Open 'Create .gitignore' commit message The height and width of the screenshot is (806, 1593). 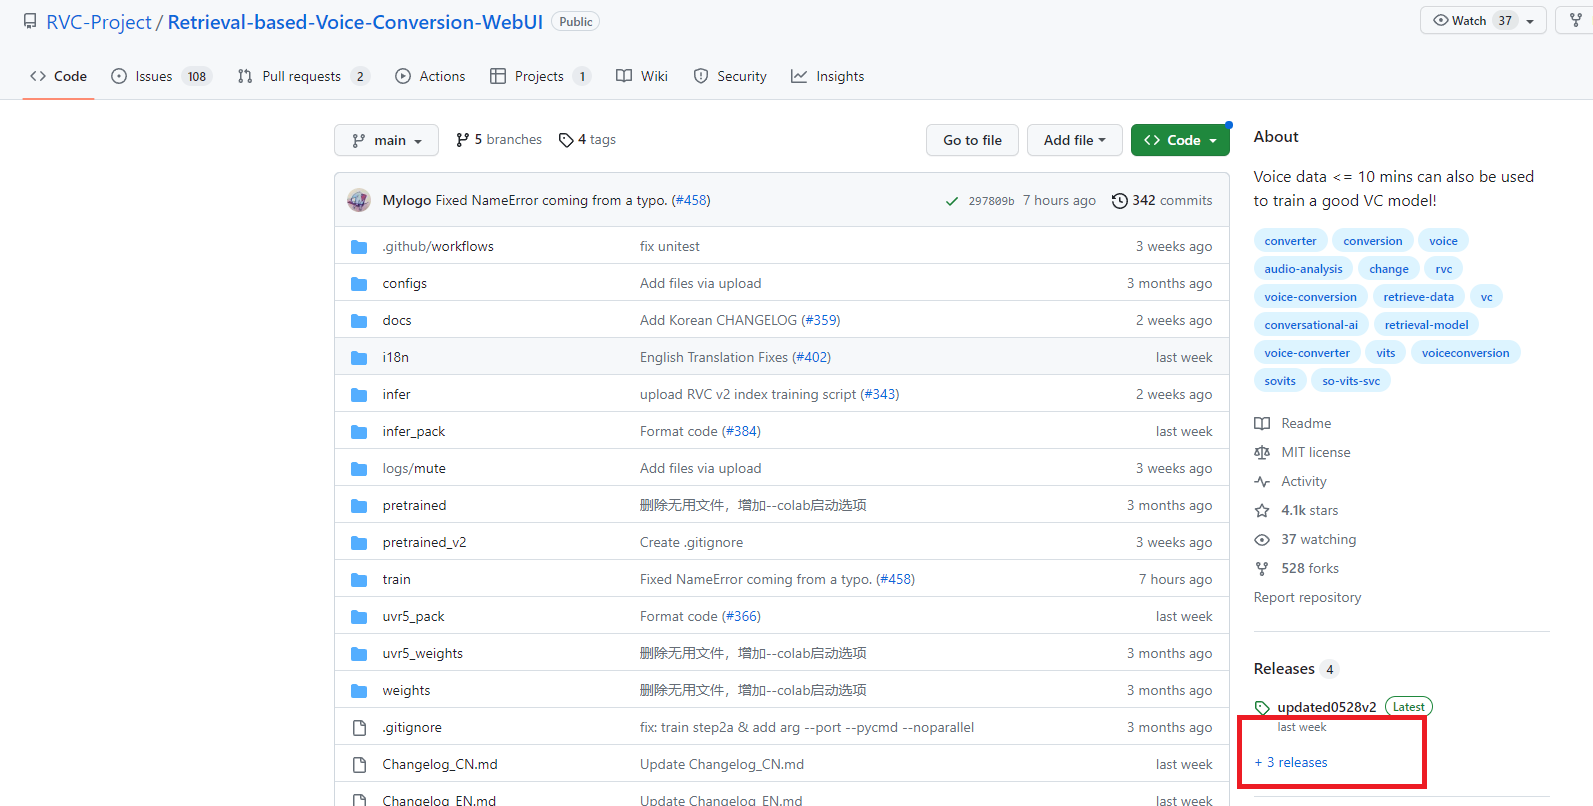point(691,542)
